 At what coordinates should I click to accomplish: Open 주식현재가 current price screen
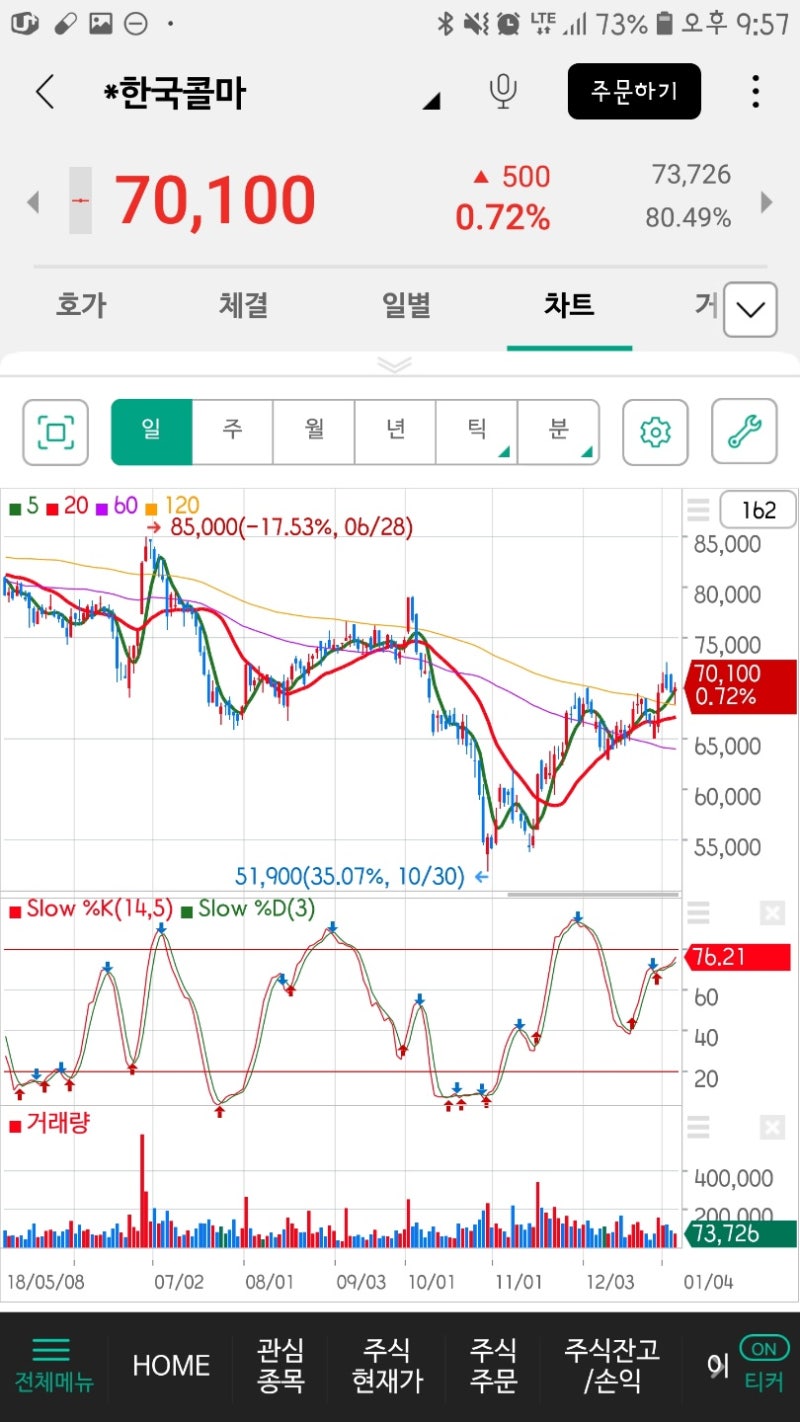click(387, 1366)
